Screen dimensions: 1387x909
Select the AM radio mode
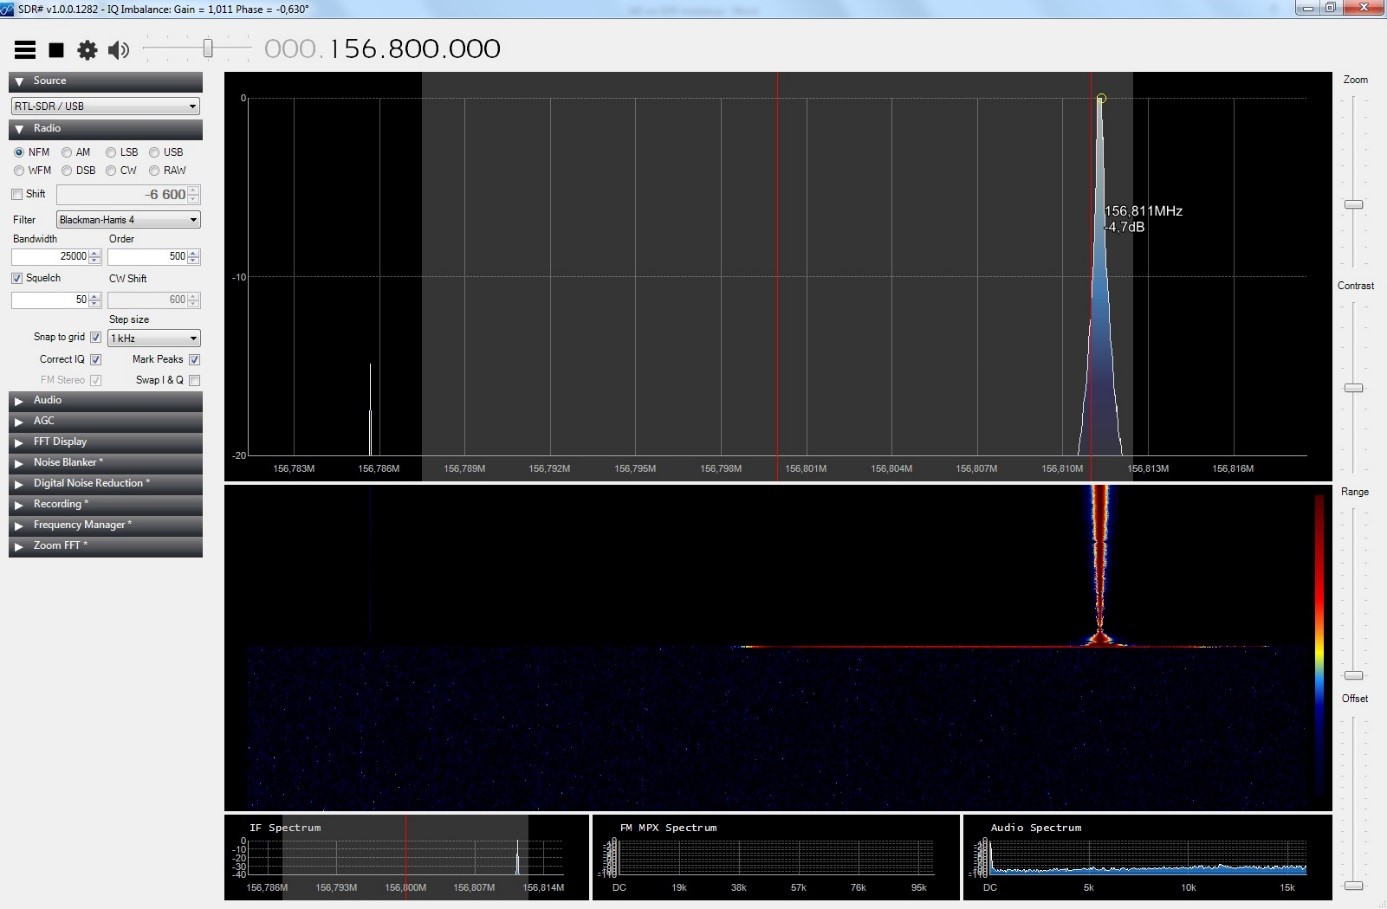point(67,153)
